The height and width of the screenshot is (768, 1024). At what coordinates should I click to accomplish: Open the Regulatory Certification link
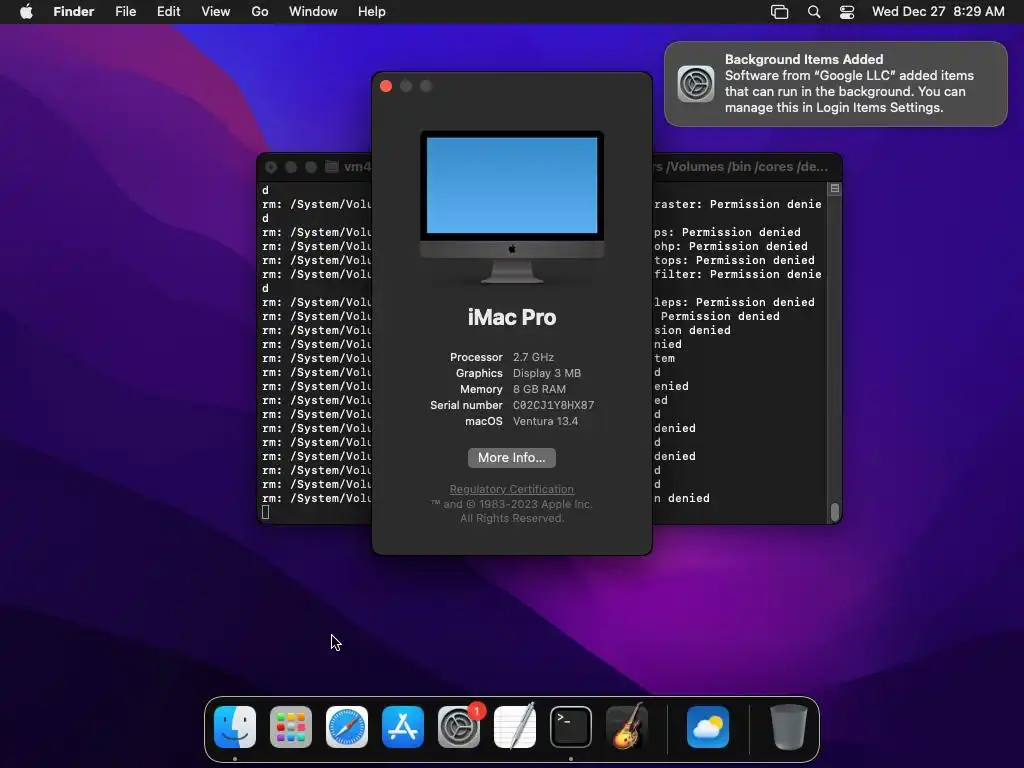pos(512,489)
